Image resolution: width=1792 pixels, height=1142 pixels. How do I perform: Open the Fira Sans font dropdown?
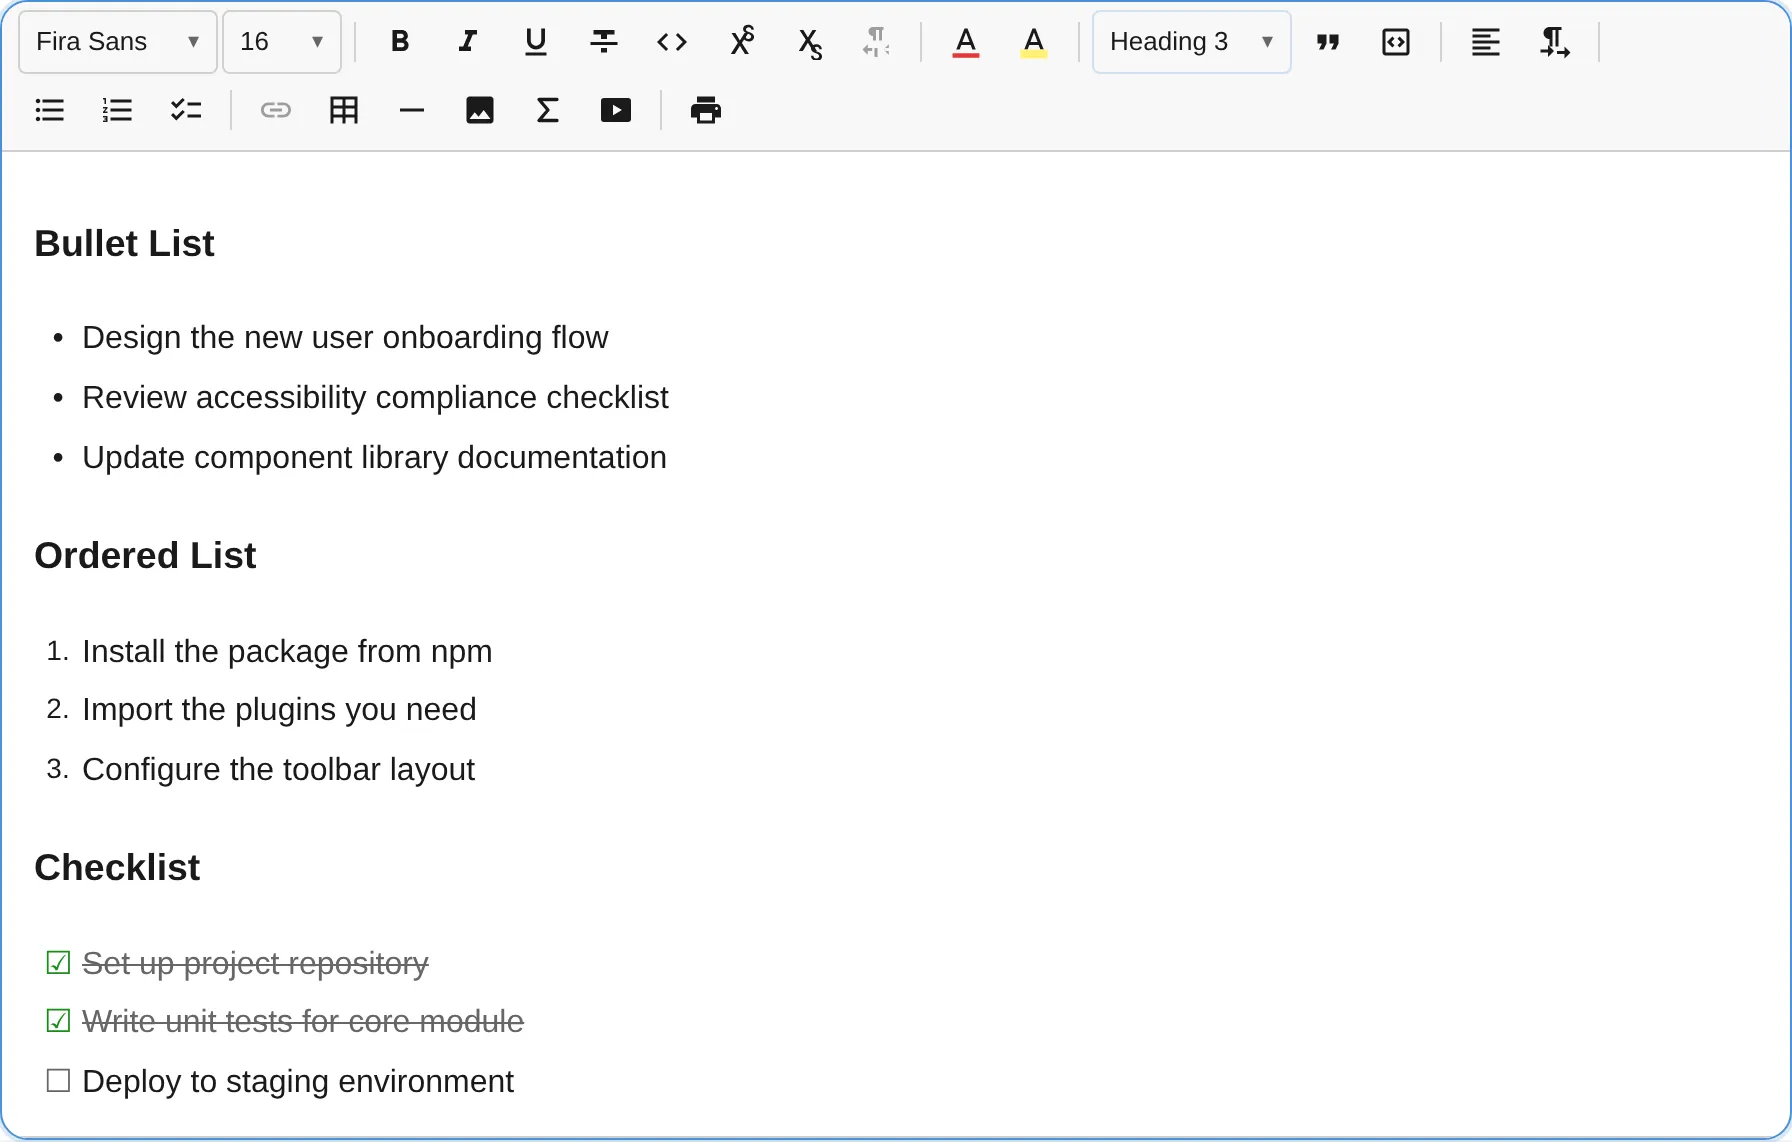[x=118, y=42]
